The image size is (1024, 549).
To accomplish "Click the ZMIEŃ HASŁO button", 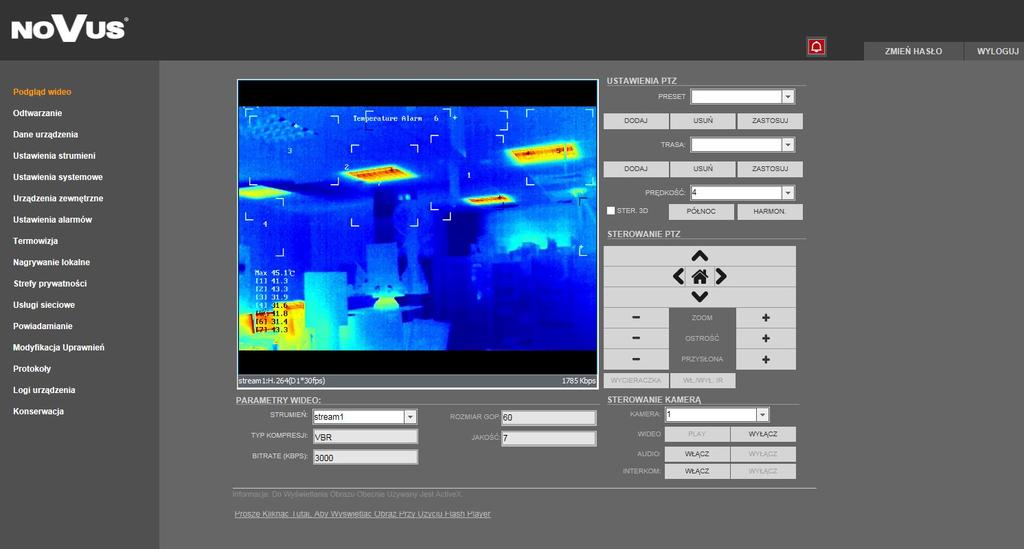I will [913, 51].
